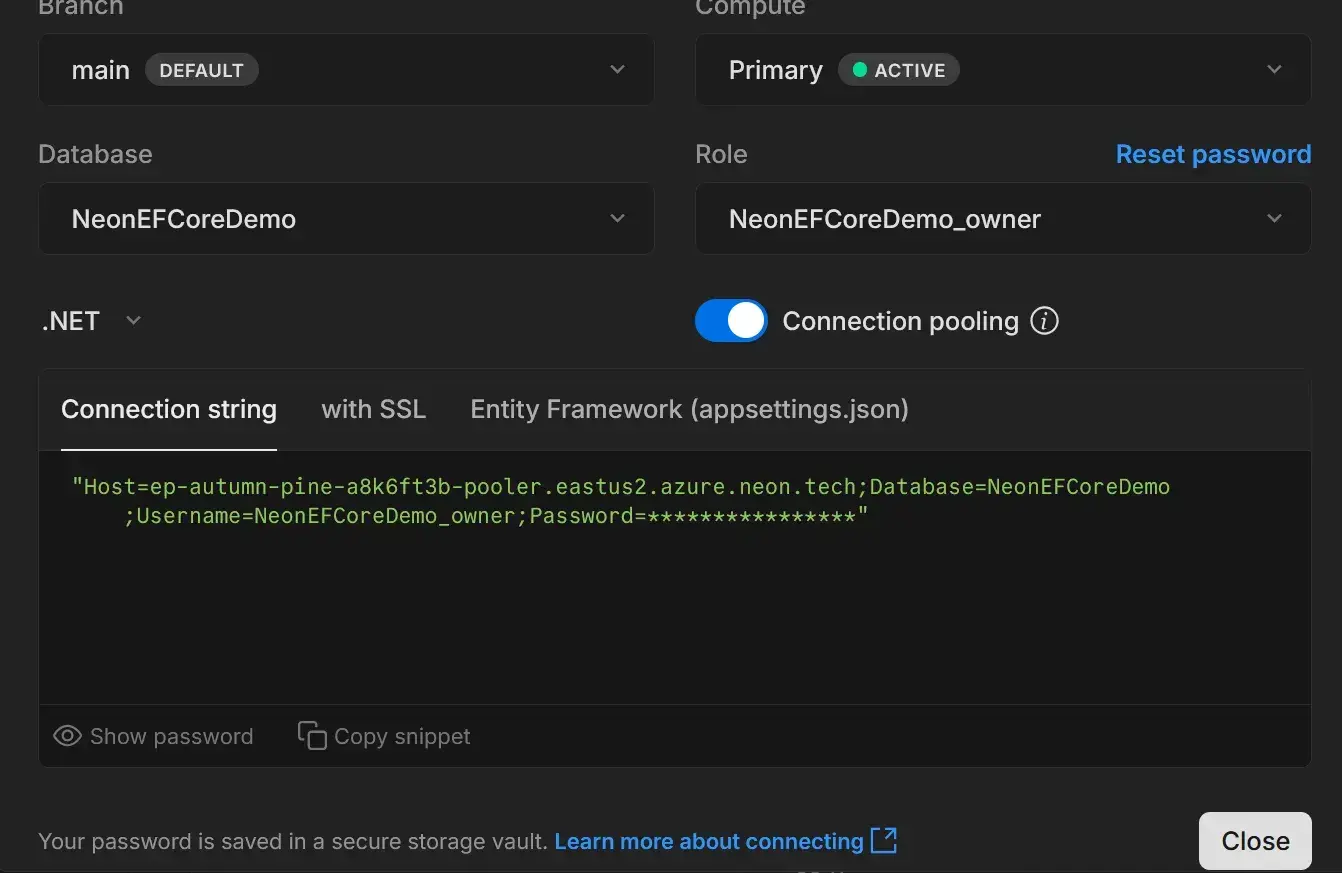Click the external link icon after Learn more

pos(884,840)
